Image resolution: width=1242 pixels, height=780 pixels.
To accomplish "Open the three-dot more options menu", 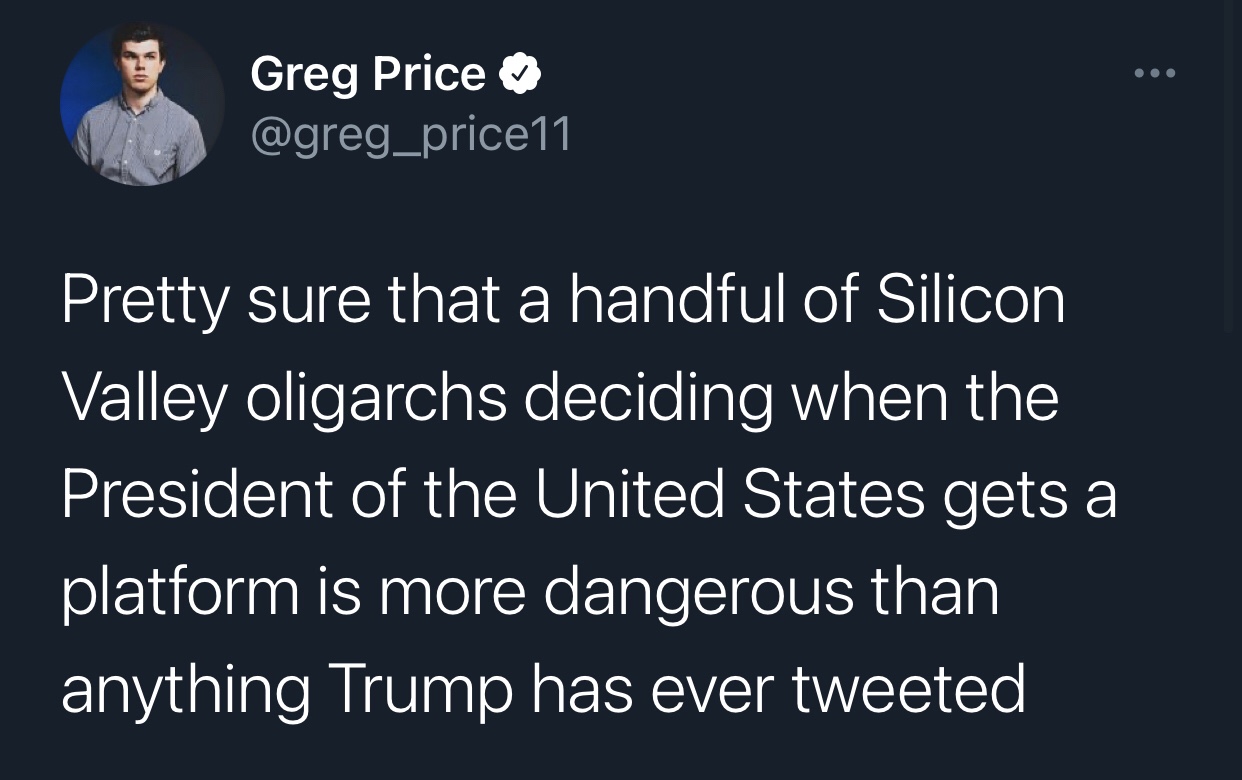I will tap(1156, 74).
